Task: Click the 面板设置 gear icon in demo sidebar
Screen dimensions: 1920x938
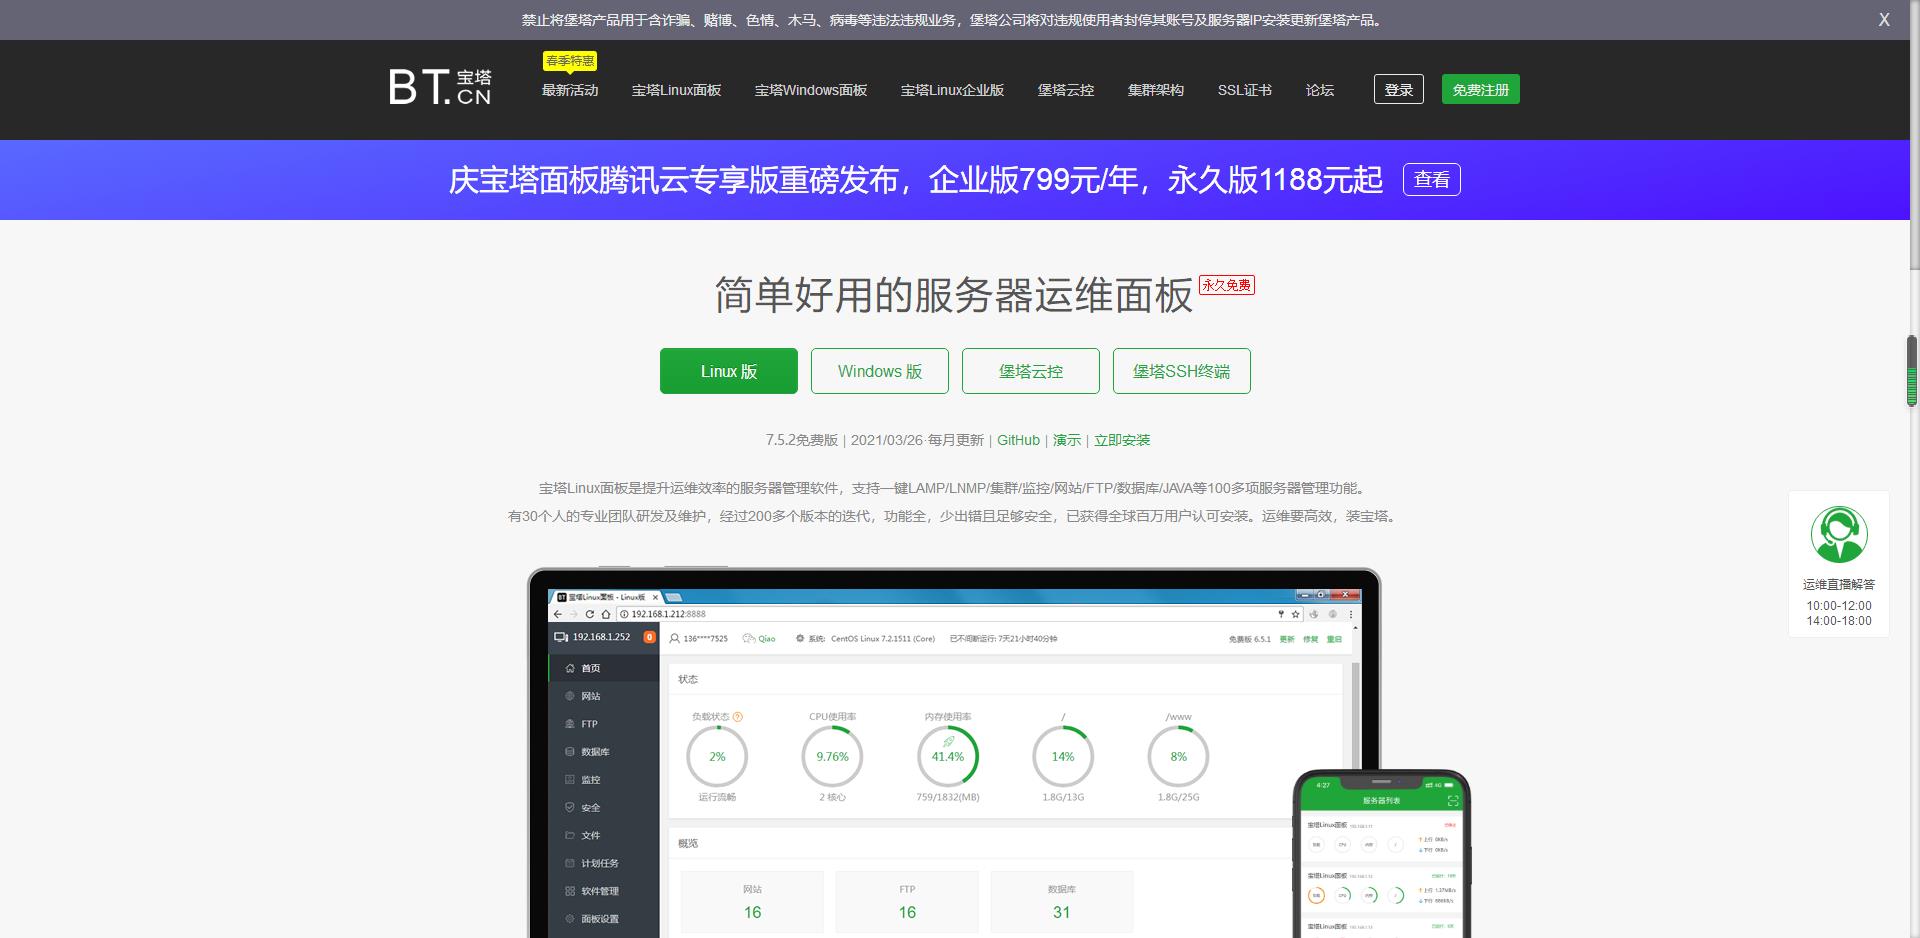Action: pos(570,919)
